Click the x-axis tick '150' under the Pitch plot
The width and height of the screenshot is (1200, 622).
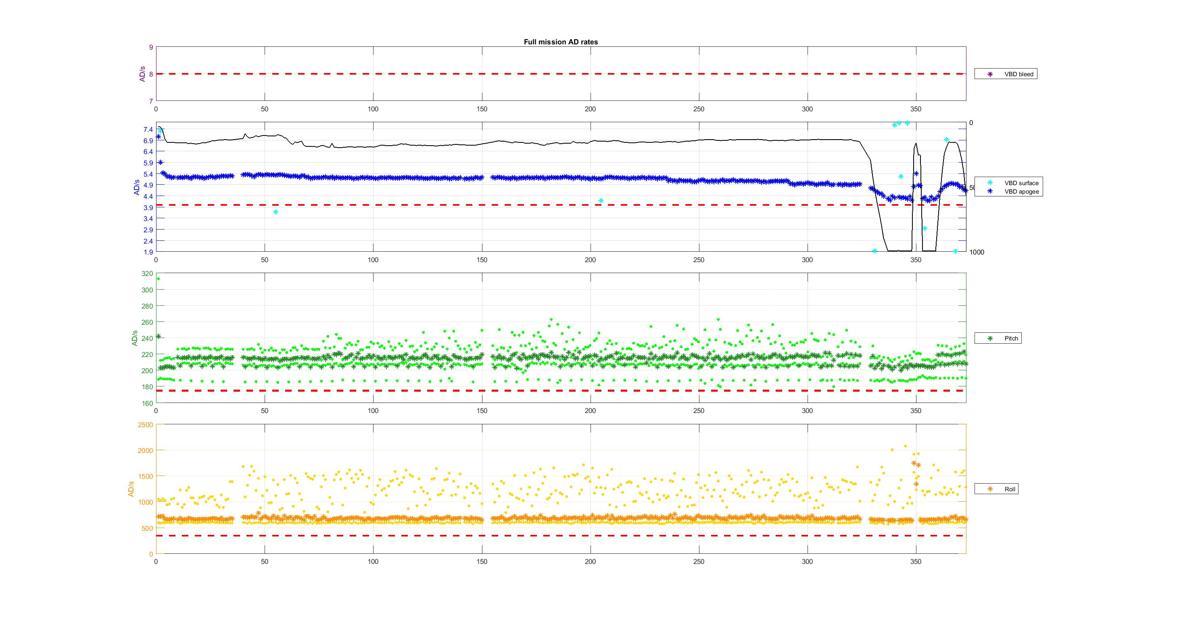tap(482, 411)
